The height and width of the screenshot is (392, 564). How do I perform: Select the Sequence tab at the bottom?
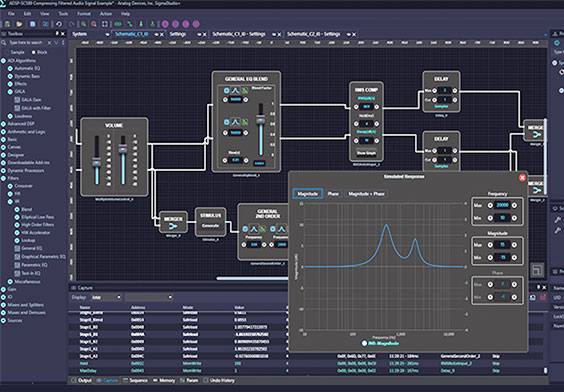point(135,380)
